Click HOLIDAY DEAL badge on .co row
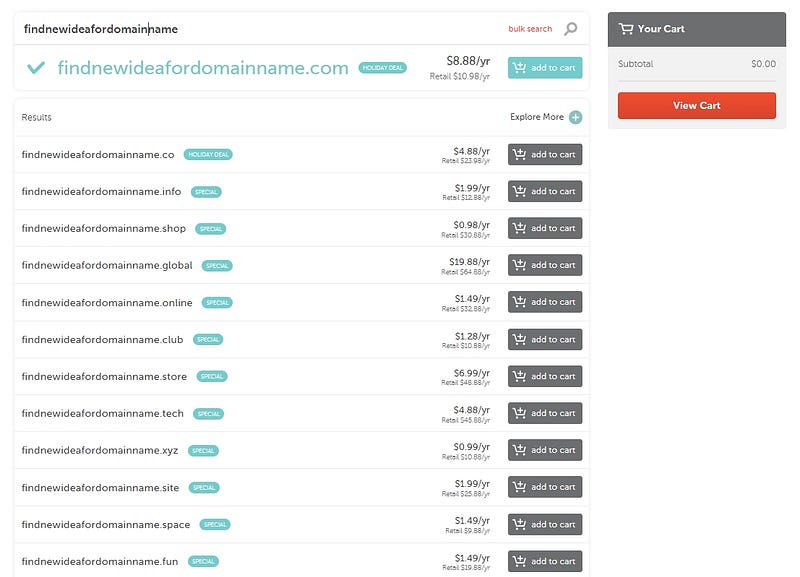800x577 pixels. pyautogui.click(x=208, y=154)
